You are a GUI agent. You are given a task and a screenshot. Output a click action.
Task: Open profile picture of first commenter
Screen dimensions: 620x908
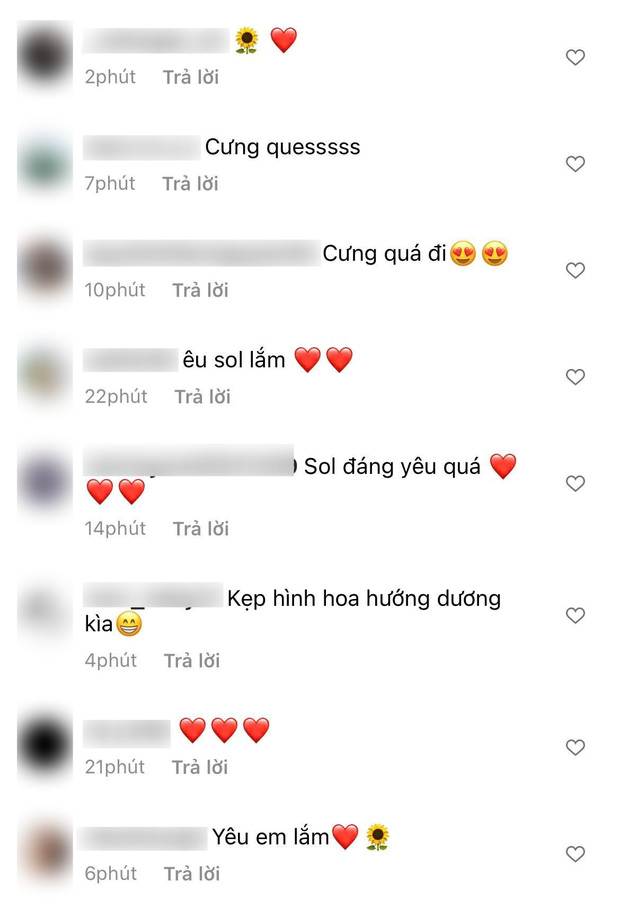tap(45, 57)
